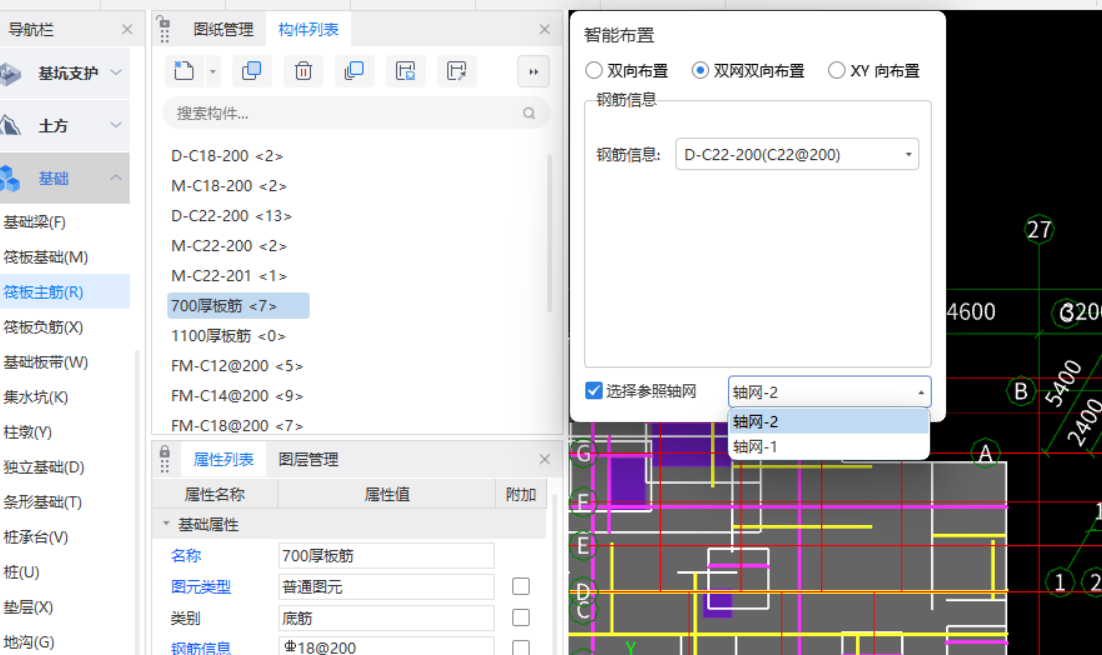Click the 搜索构件 search field

[356, 113]
